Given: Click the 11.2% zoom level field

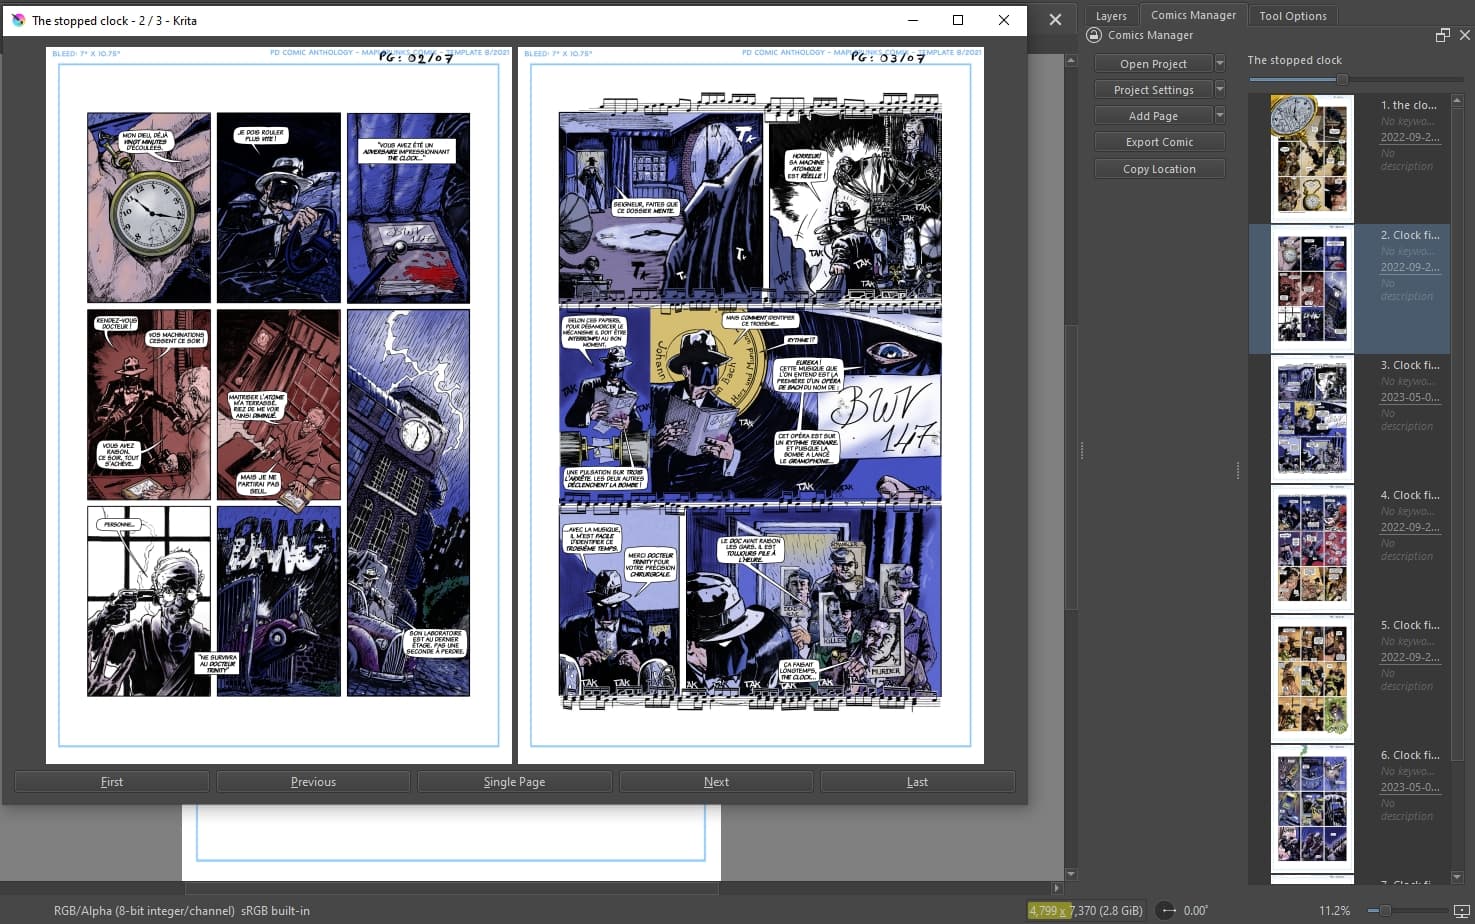Looking at the screenshot, I should pyautogui.click(x=1334, y=911).
